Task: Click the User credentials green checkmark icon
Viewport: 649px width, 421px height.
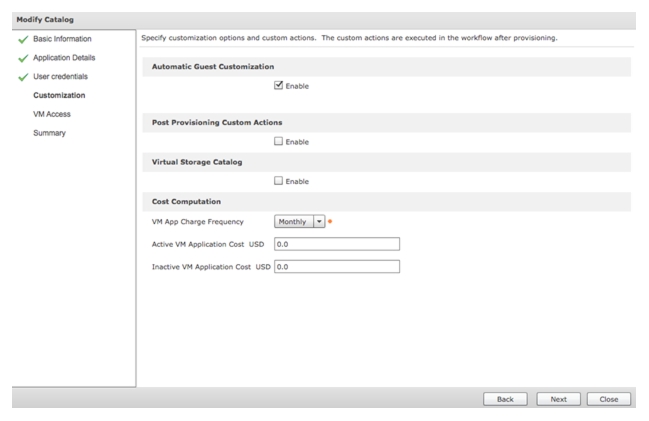Action: click(23, 77)
